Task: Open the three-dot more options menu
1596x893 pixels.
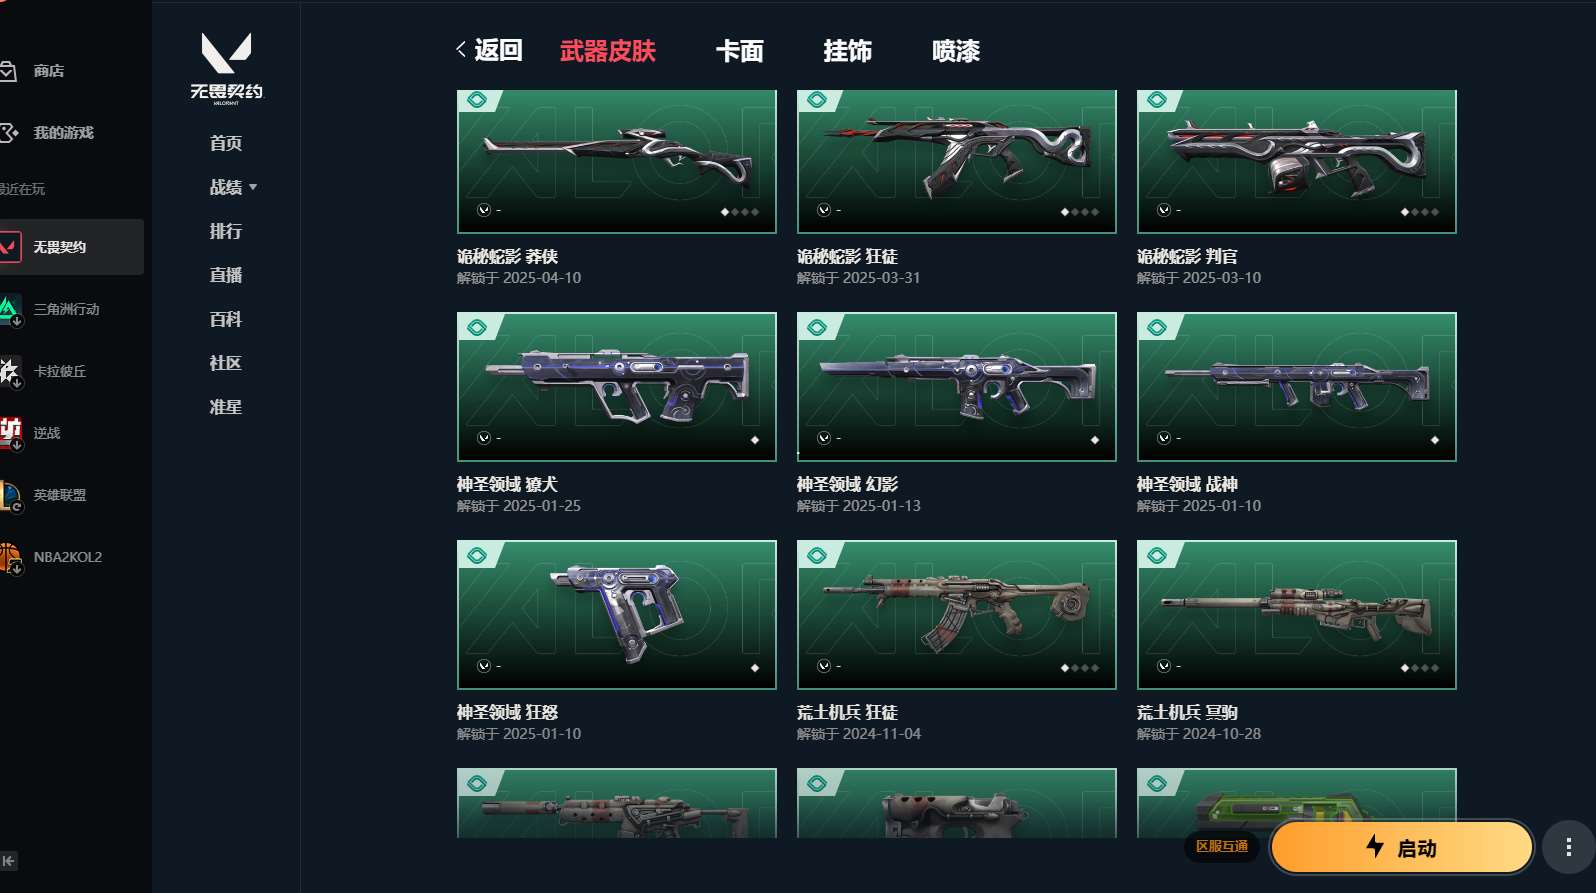Action: pyautogui.click(x=1568, y=848)
